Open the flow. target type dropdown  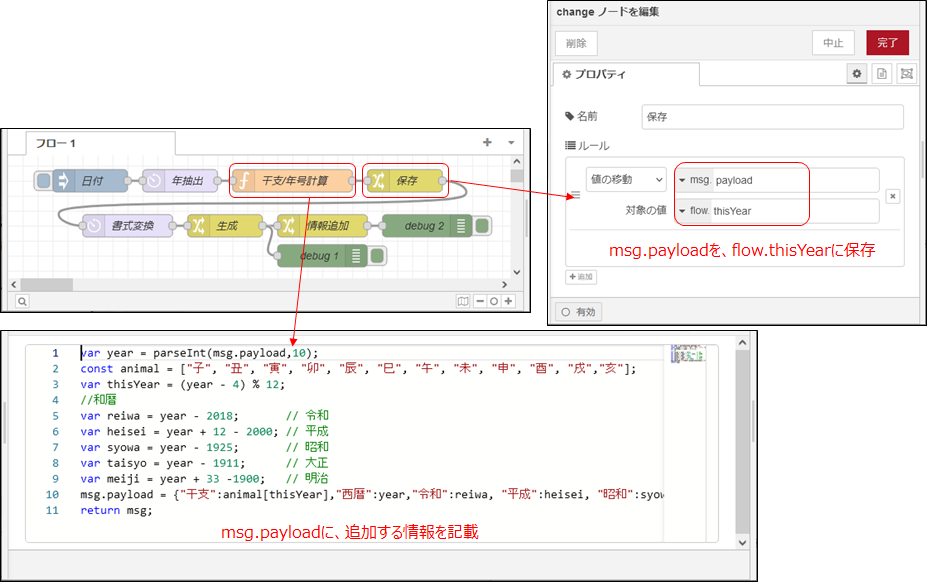tap(694, 211)
